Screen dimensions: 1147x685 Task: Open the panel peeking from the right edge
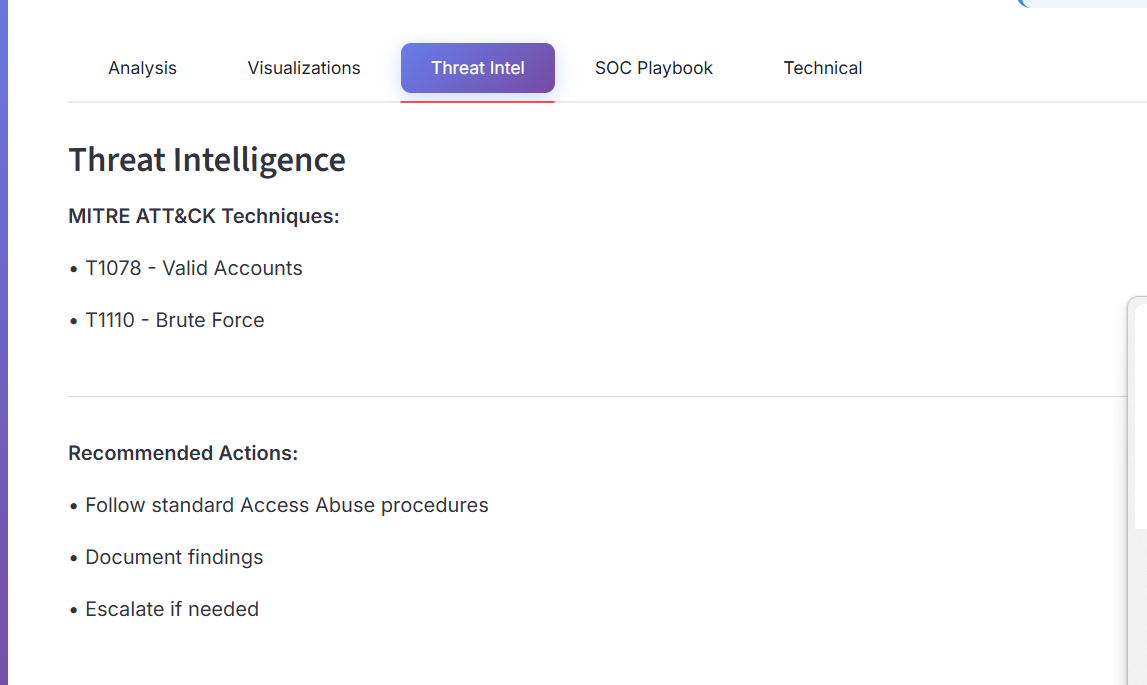point(1140,450)
